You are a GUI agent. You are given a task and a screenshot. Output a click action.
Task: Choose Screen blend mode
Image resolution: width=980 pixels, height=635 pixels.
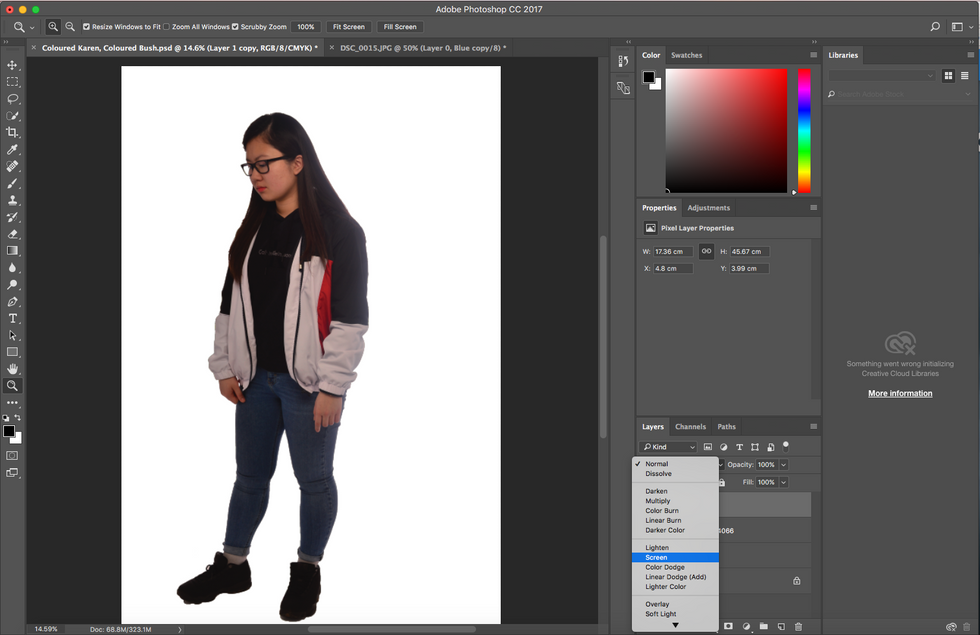tap(675, 558)
